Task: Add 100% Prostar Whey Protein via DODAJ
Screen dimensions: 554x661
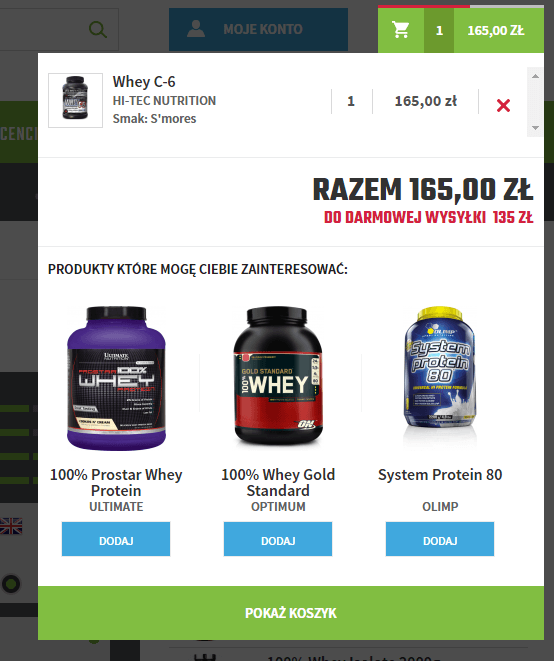Action: pyautogui.click(x=116, y=539)
